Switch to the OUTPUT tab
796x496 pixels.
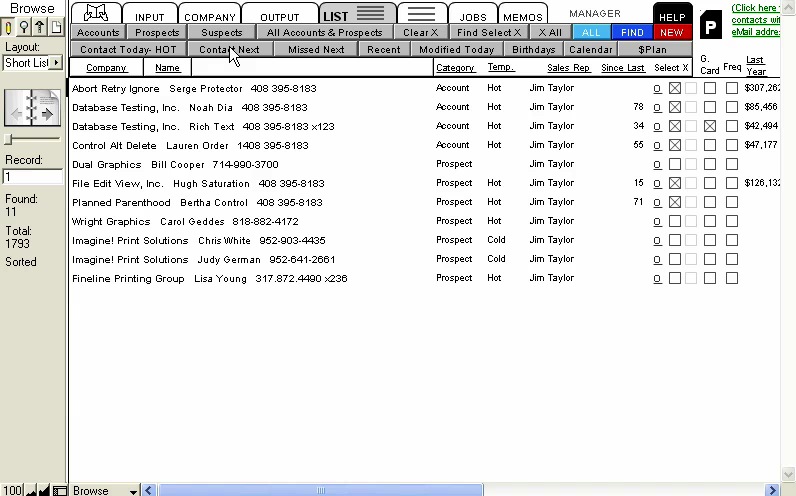click(280, 14)
